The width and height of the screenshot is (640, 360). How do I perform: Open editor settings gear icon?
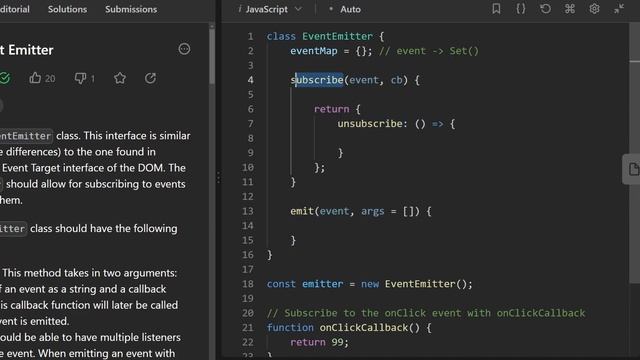coord(594,9)
